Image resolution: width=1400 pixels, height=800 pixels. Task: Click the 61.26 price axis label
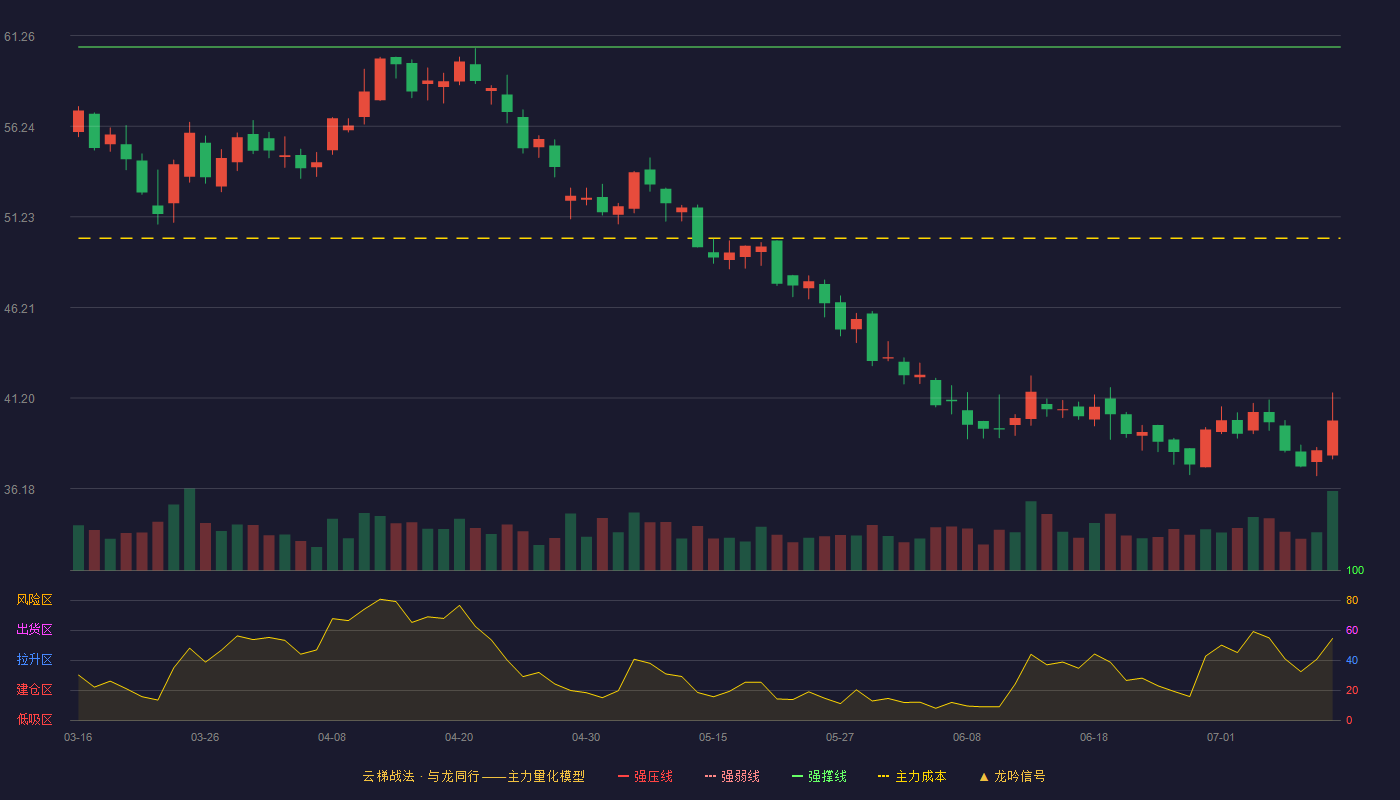(x=20, y=36)
